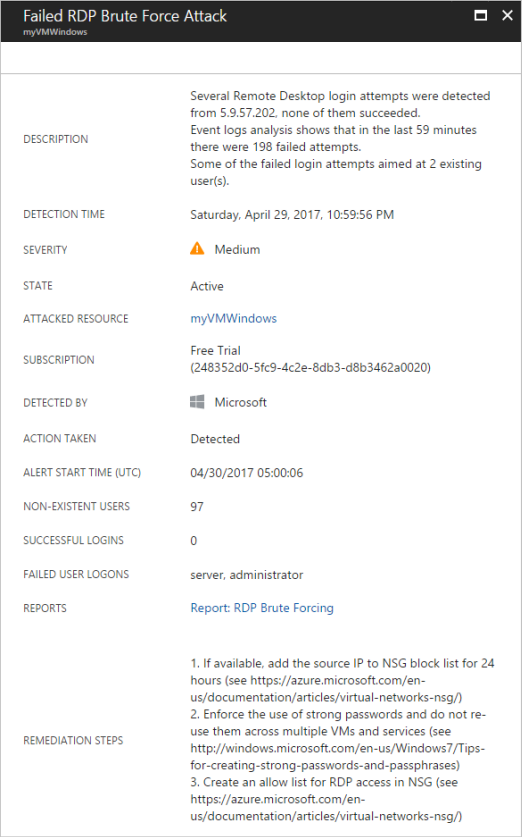Close the Failed RDP Brute Force Attack blade

pos(507,15)
